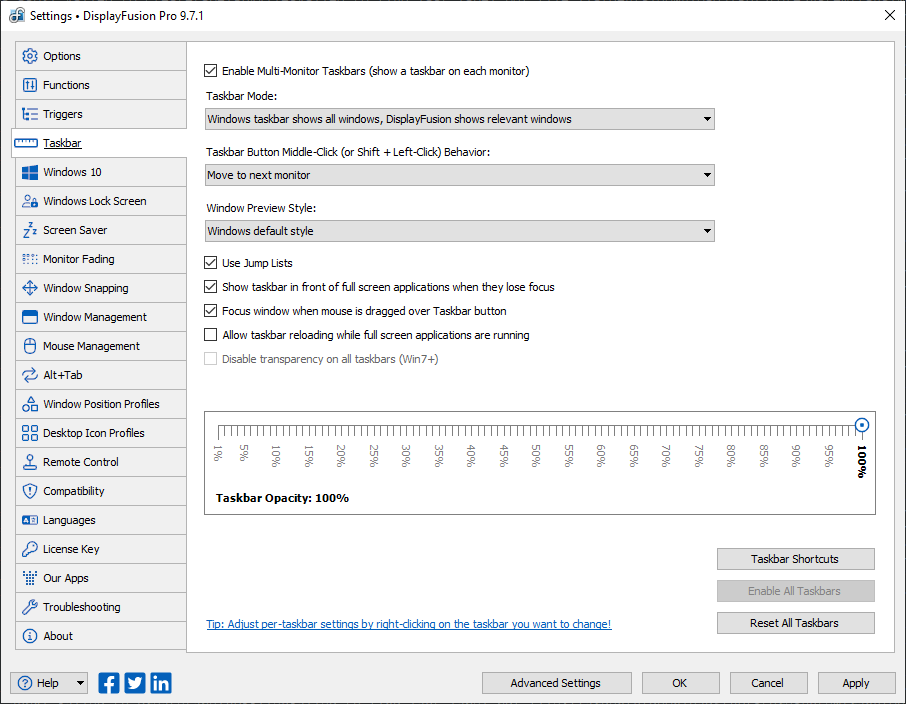Click the Facebook icon in bottom bar
The image size is (906, 704).
pos(109,683)
